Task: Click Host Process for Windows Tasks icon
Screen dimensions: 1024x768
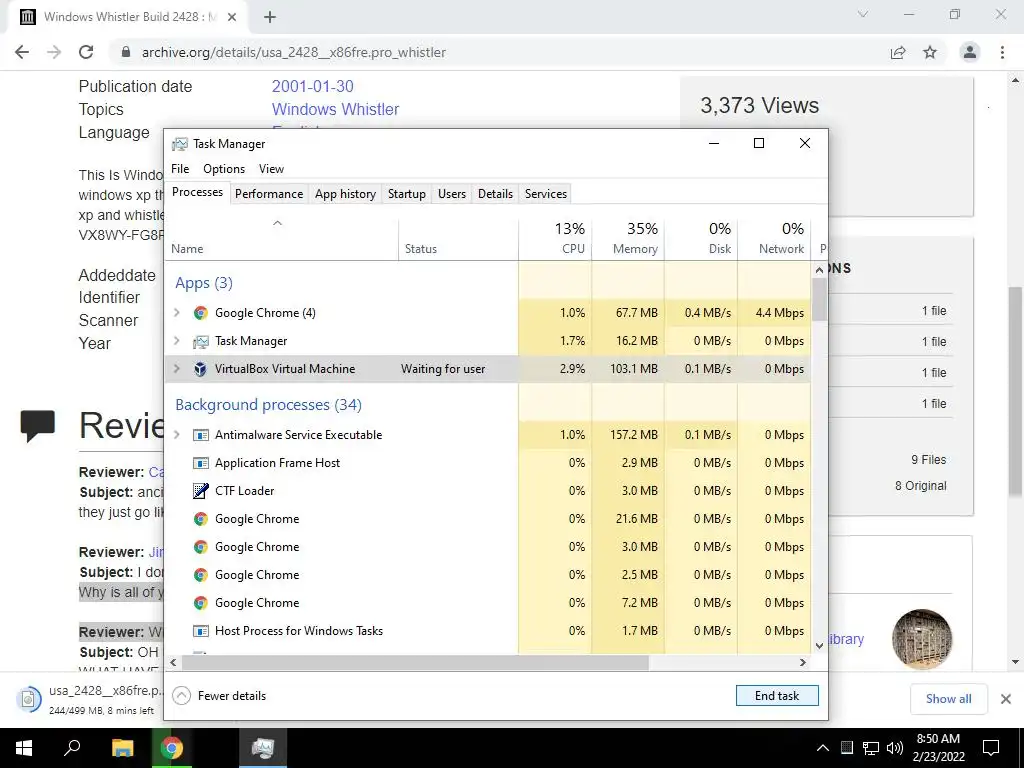Action: coord(201,631)
